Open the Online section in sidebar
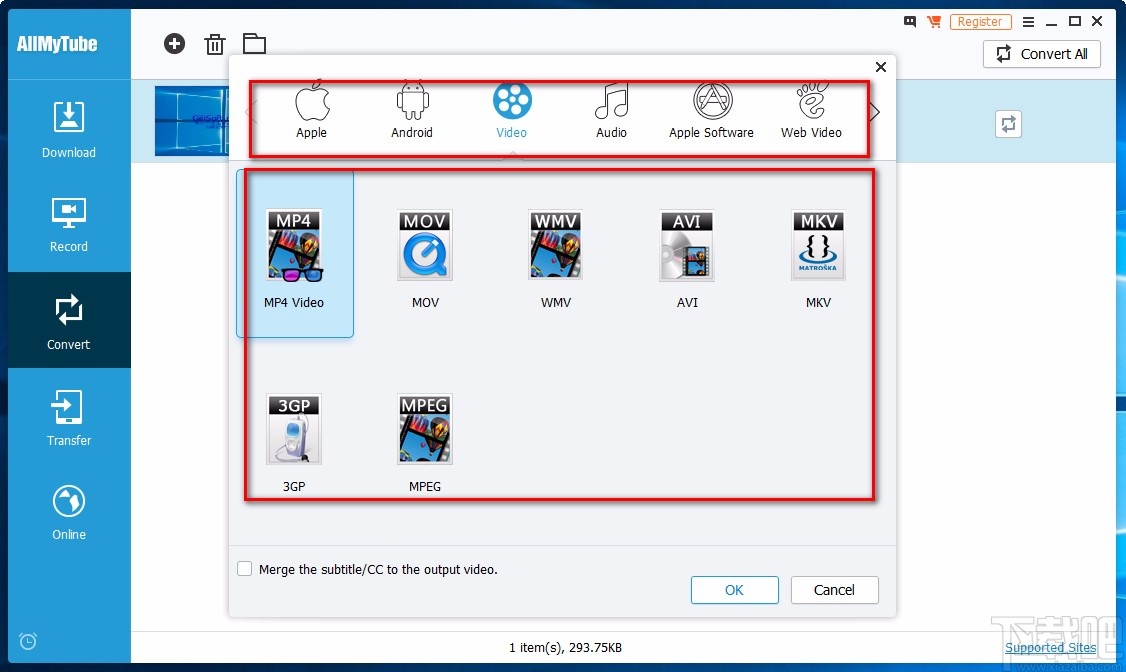Screen dimensions: 1126x672 click(69, 513)
